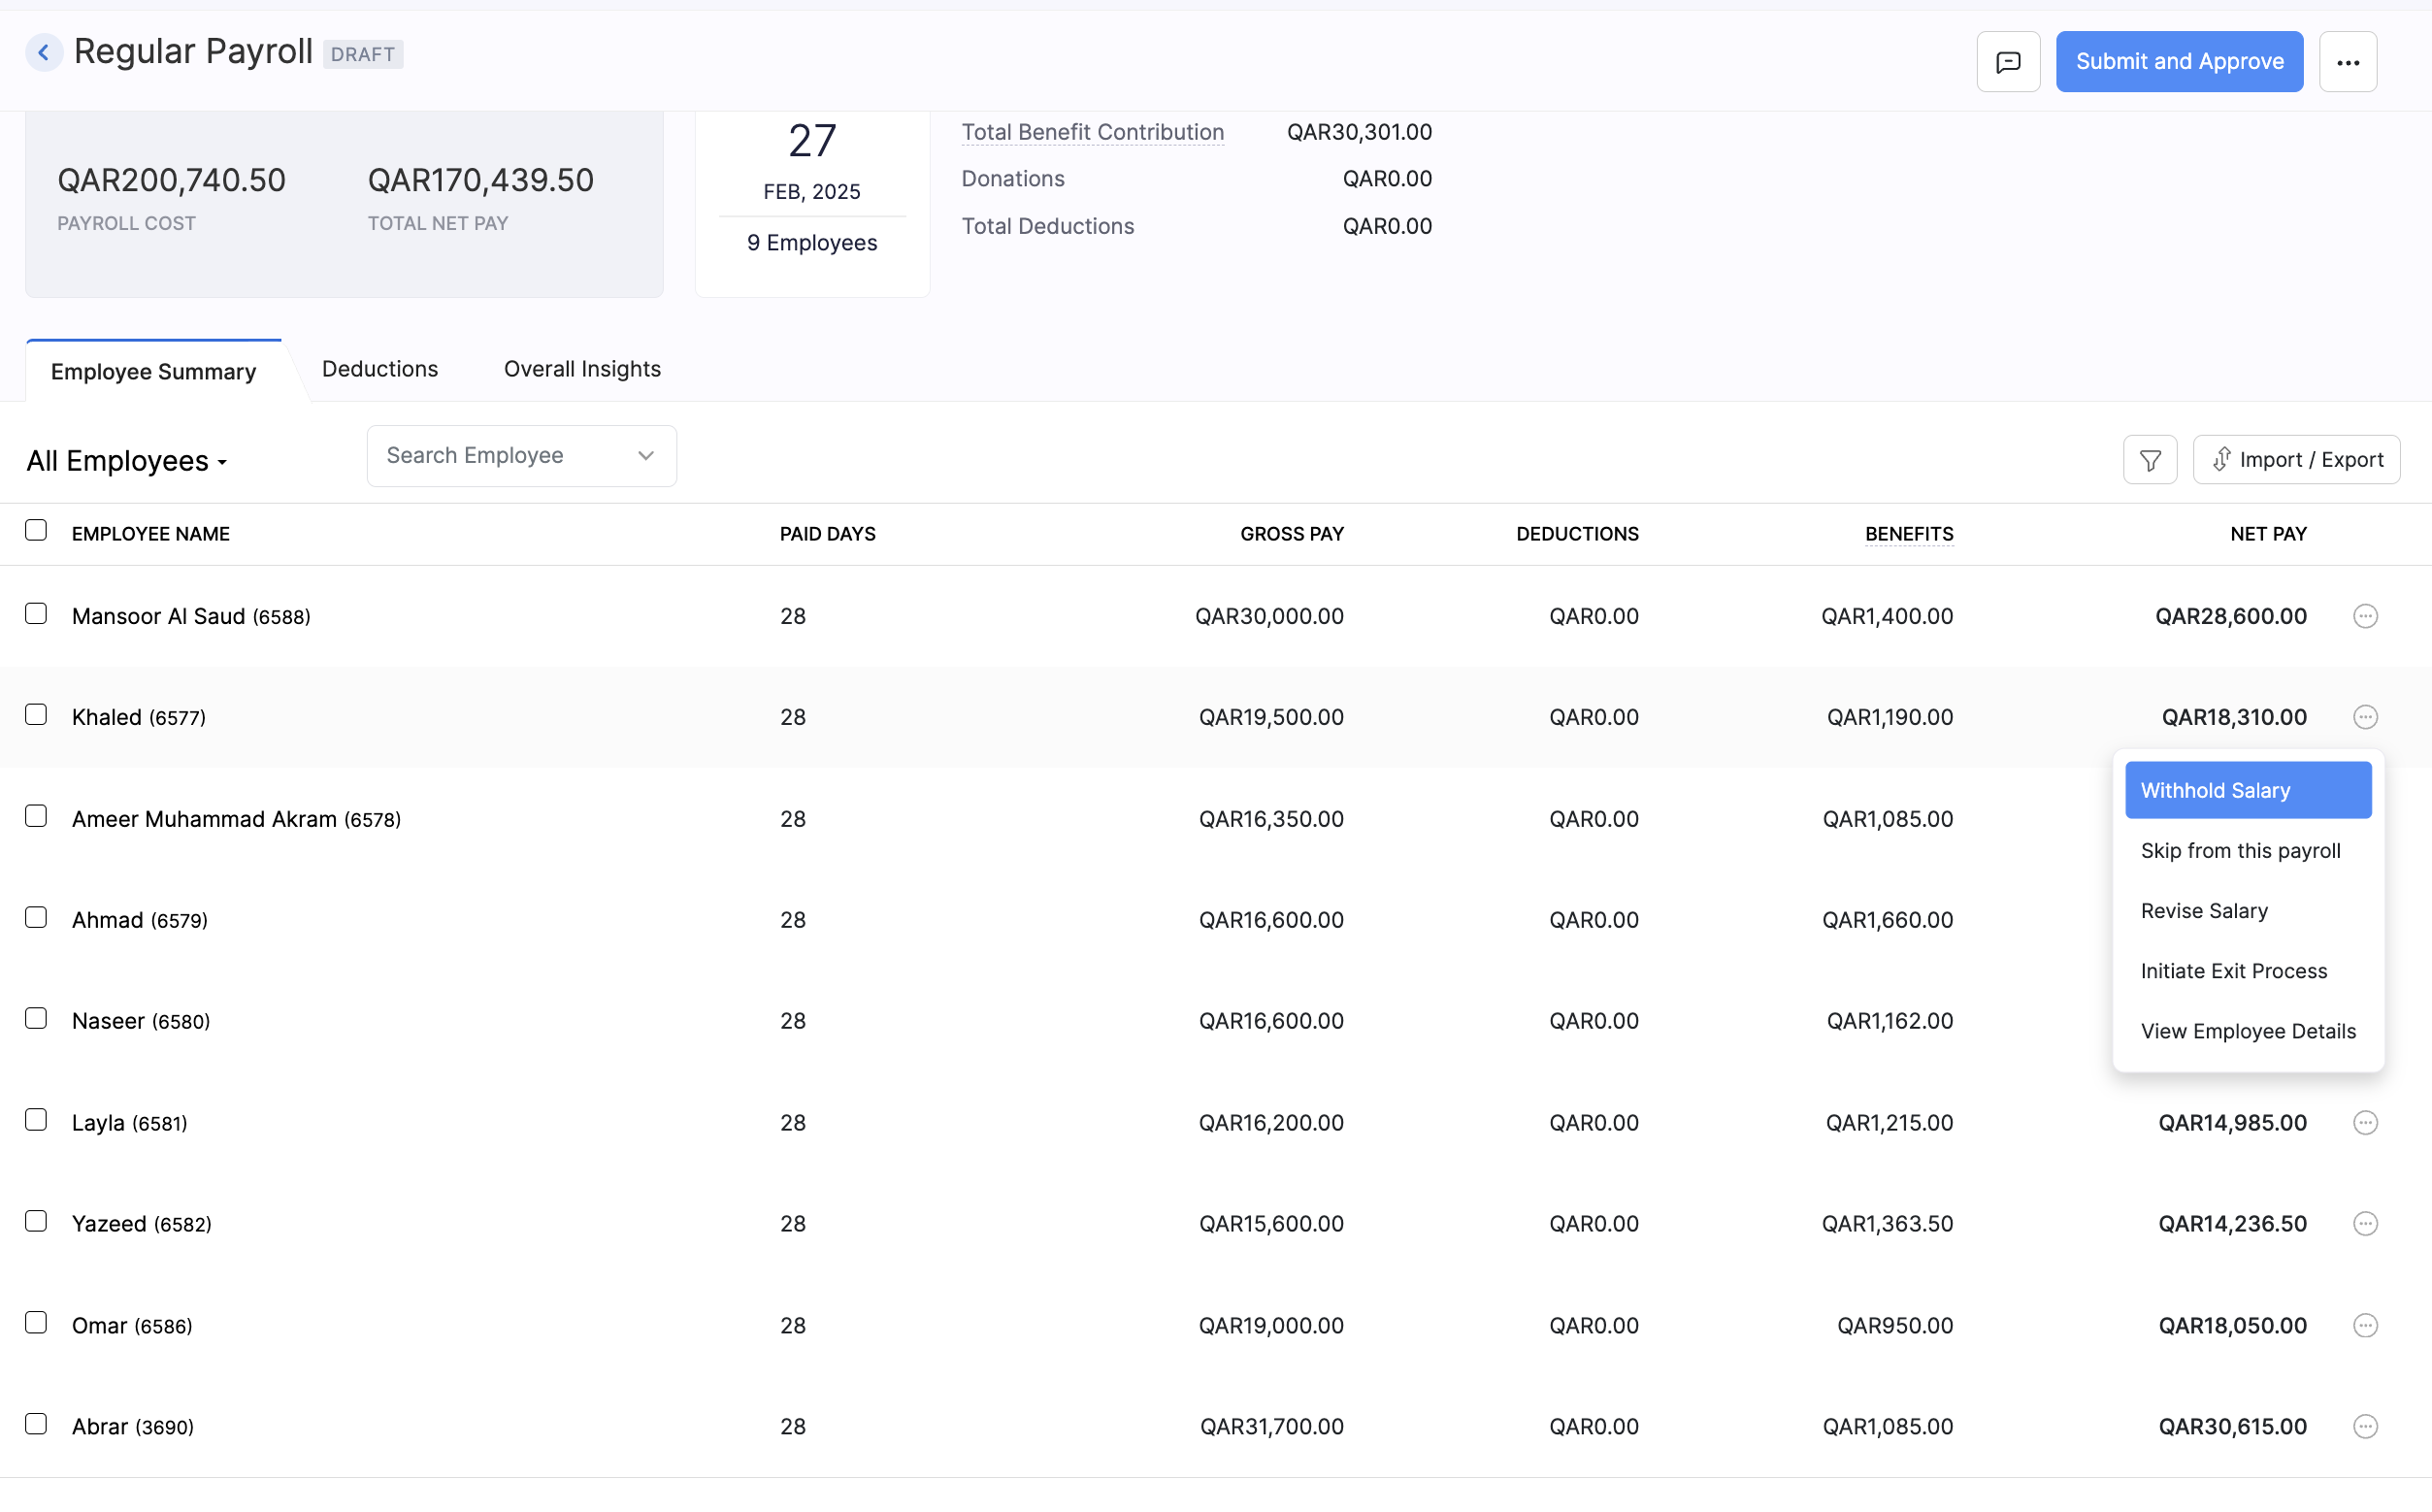
Task: Open the comments icon near Submit and Approve
Action: click(2008, 61)
